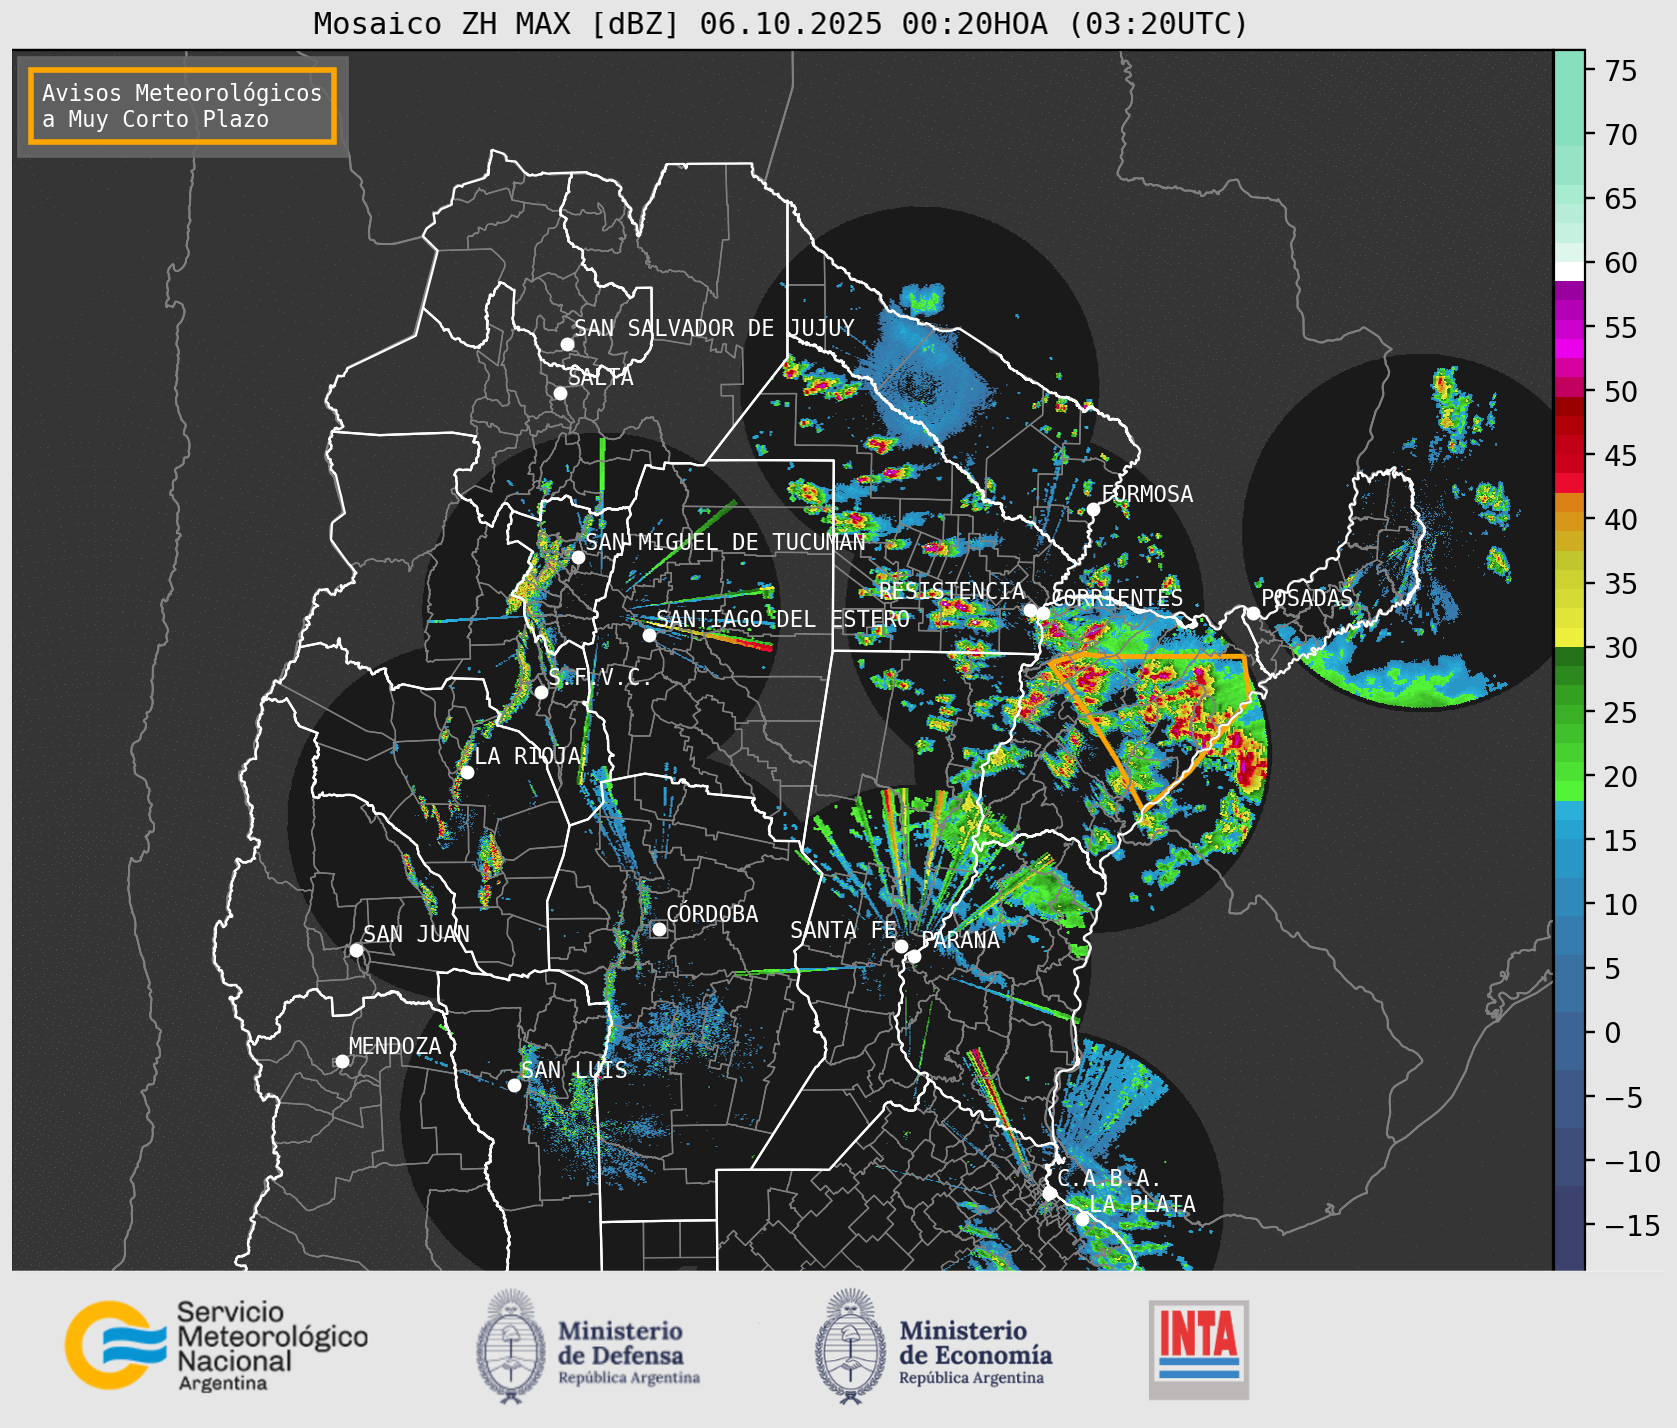Click the FORMOSA map label
1677x1428 pixels.
pyautogui.click(x=1147, y=494)
